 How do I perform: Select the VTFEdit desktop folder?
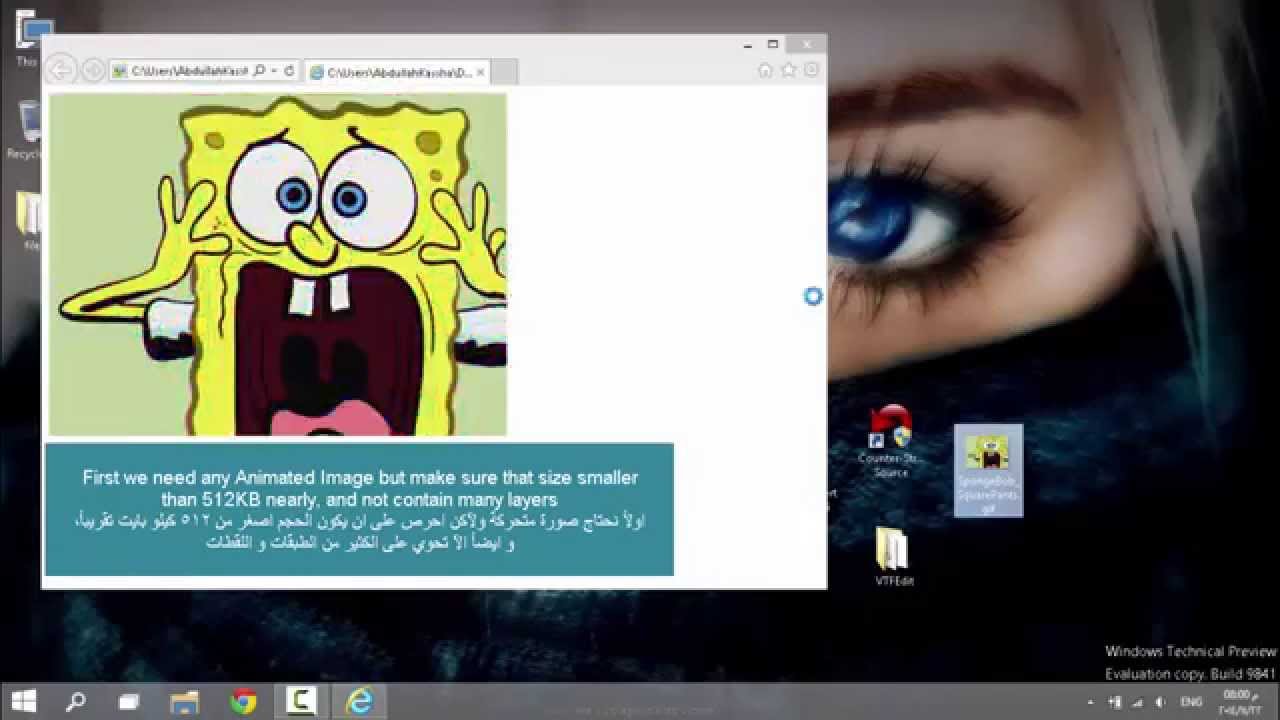tap(893, 556)
